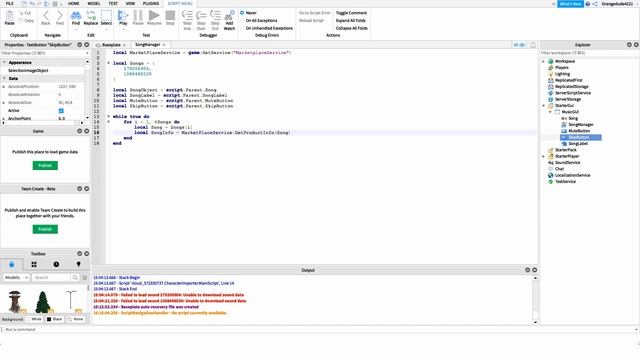Click the Find binoculars icon
This screenshot has height=360, width=640.
tap(76, 16)
